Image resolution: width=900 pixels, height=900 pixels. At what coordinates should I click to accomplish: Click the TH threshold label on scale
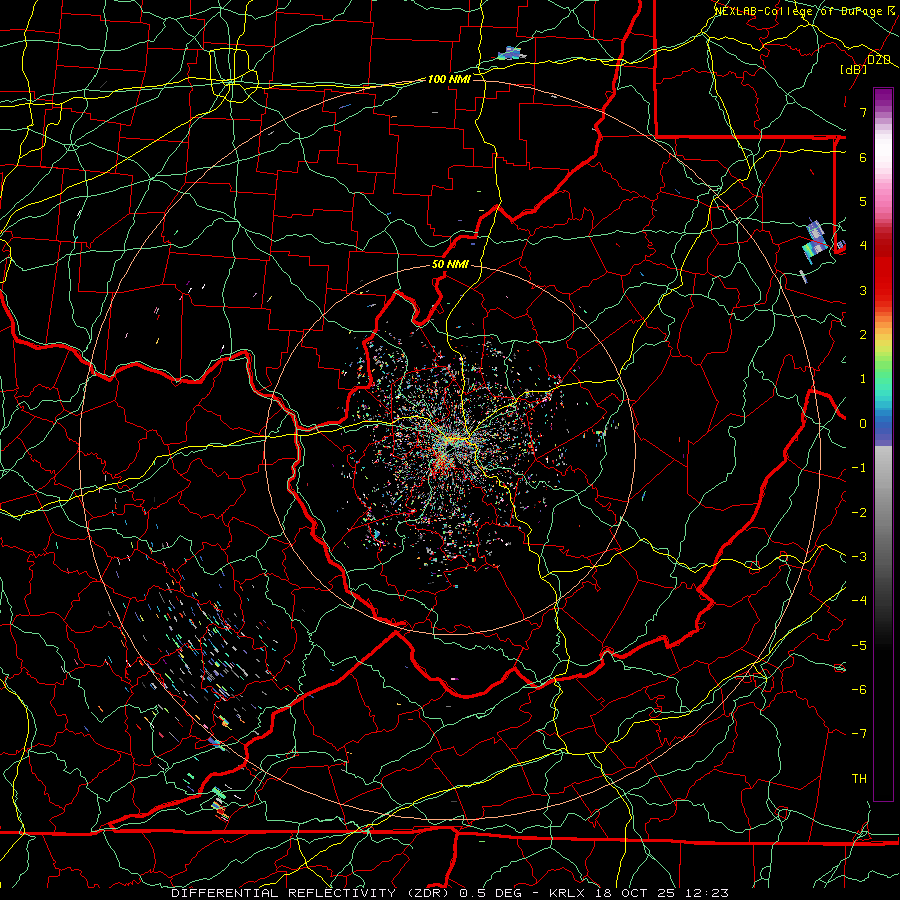[x=859, y=779]
